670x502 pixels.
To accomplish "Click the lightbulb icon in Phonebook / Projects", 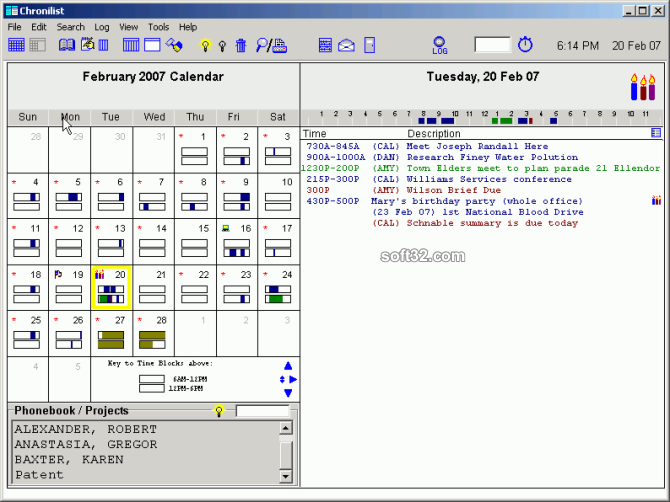I will [219, 411].
